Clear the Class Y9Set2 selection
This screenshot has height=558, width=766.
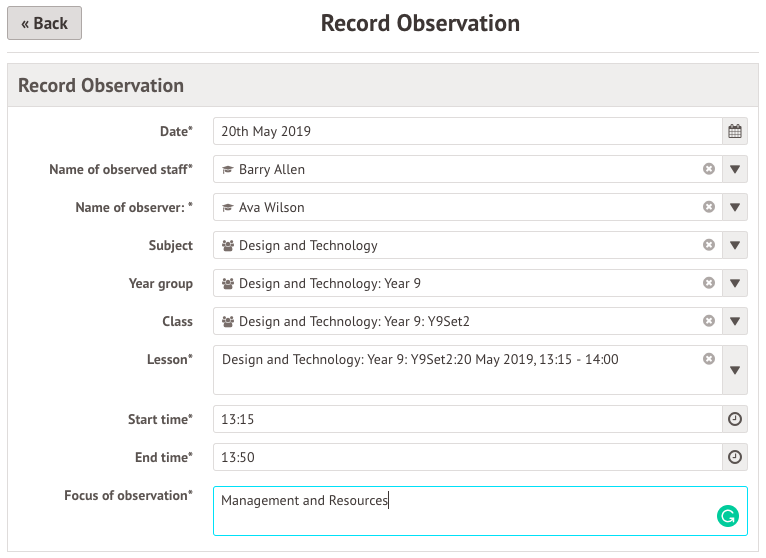pos(709,321)
